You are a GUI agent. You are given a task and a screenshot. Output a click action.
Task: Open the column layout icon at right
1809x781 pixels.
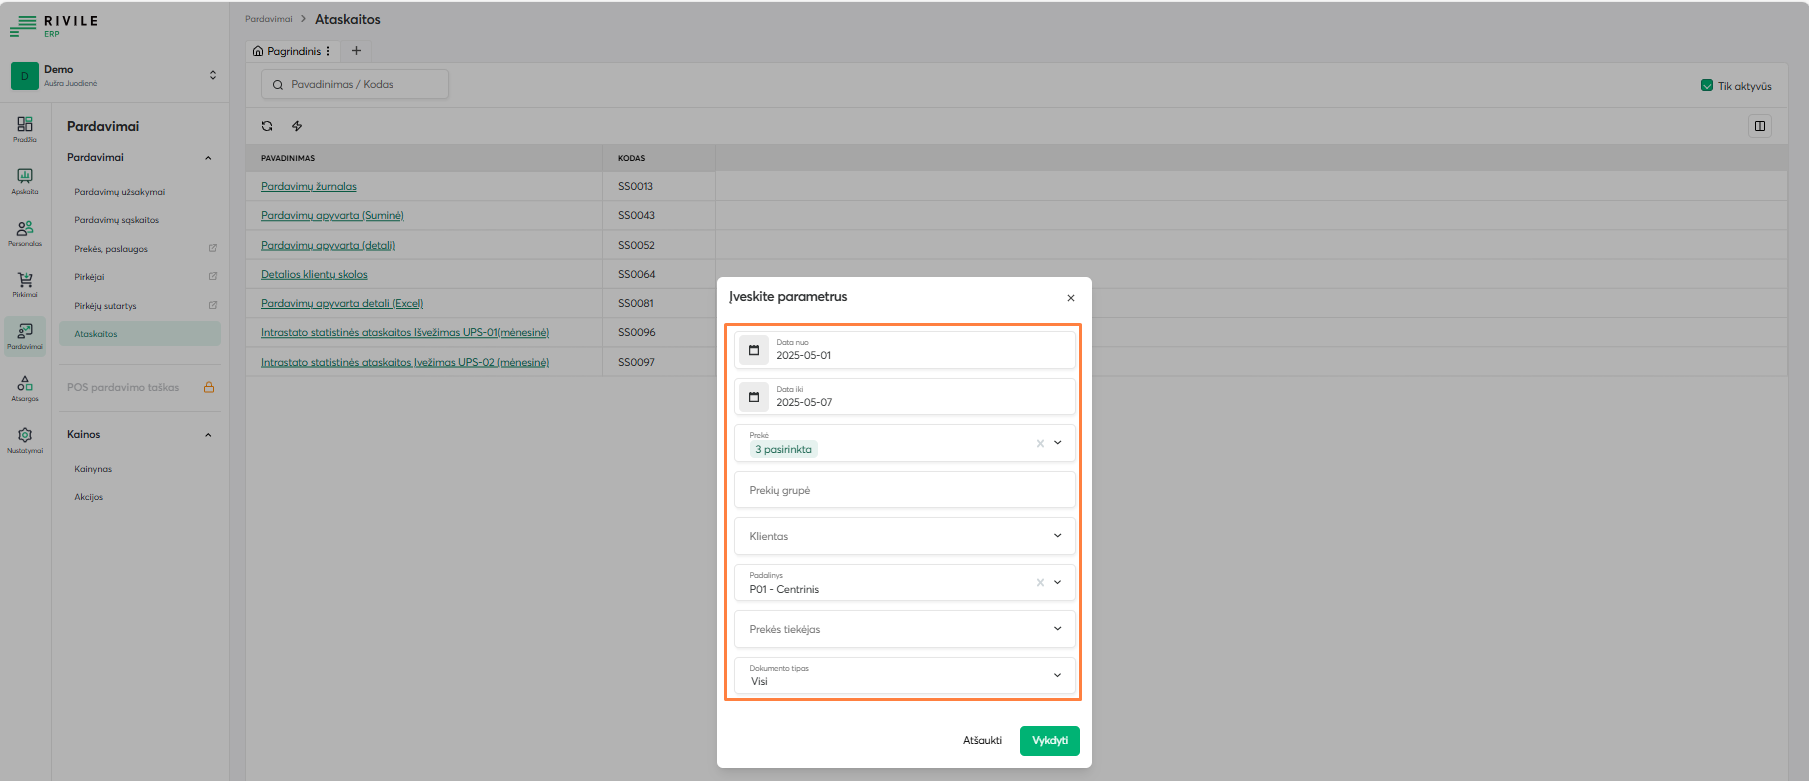pyautogui.click(x=1760, y=126)
